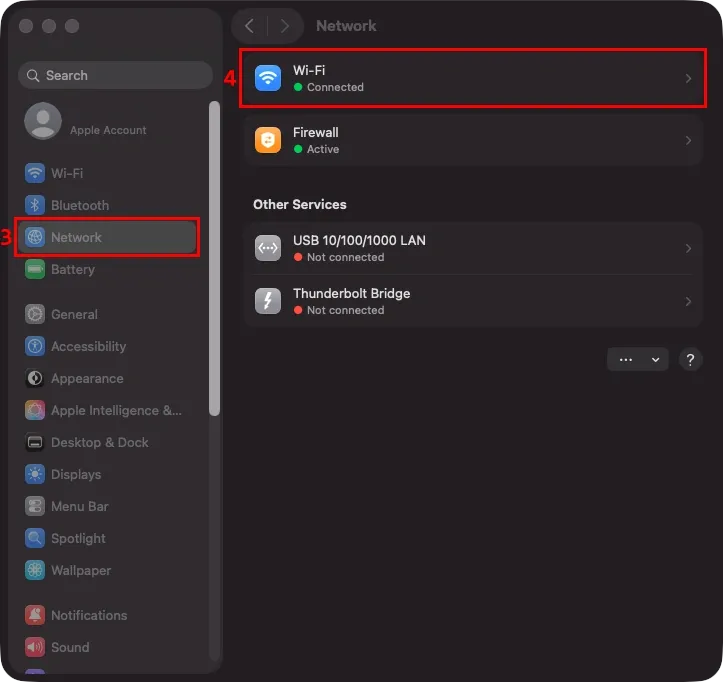723x682 pixels.
Task: Click the Wallpaper sidebar icon
Action: point(35,570)
